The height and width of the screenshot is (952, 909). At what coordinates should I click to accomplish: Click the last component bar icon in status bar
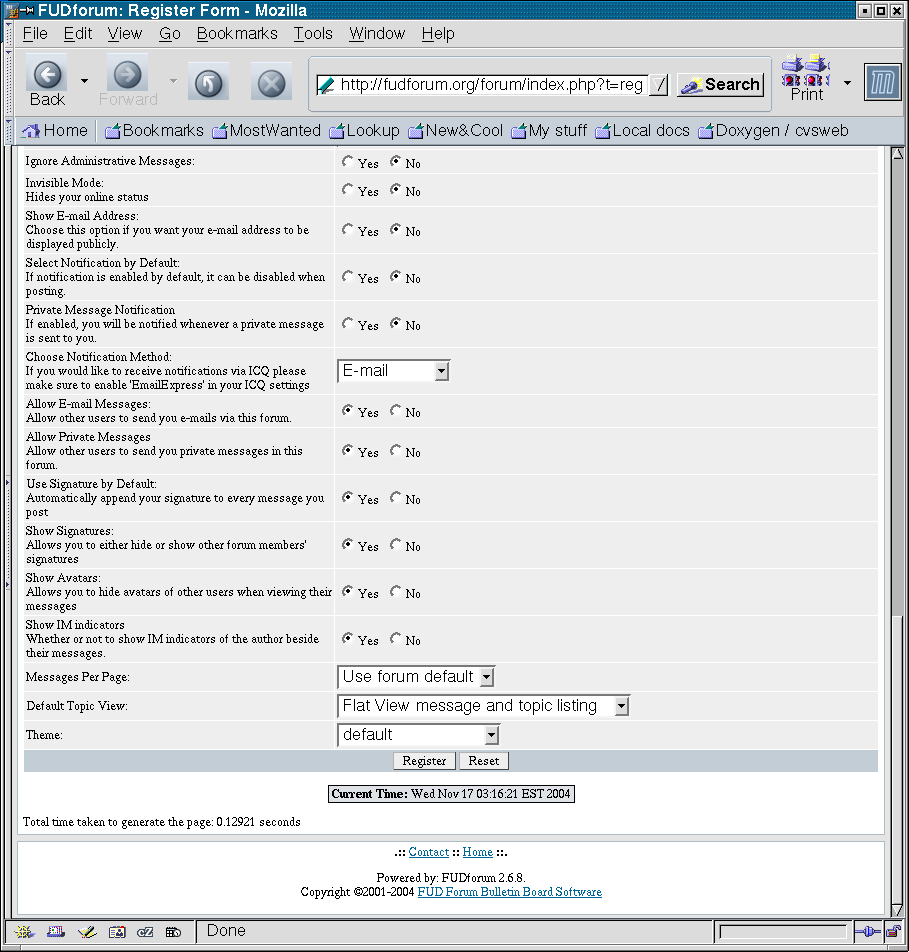point(174,931)
